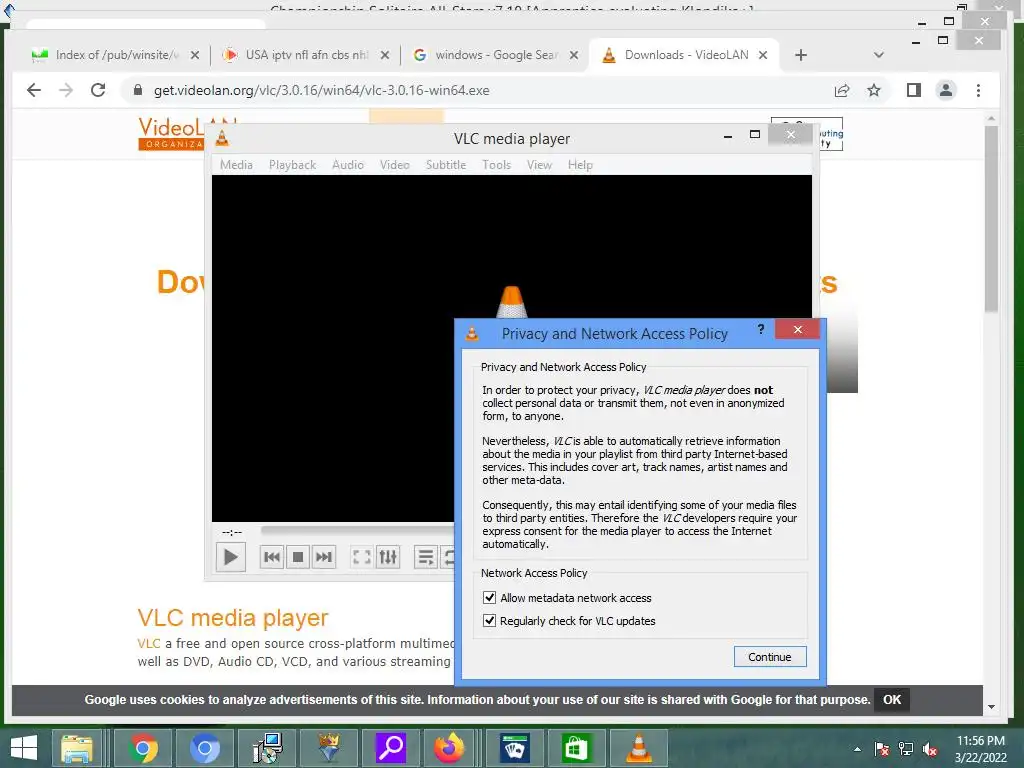Viewport: 1024px width, 768px height.
Task: Open the VLC Help menu
Action: click(x=580, y=165)
